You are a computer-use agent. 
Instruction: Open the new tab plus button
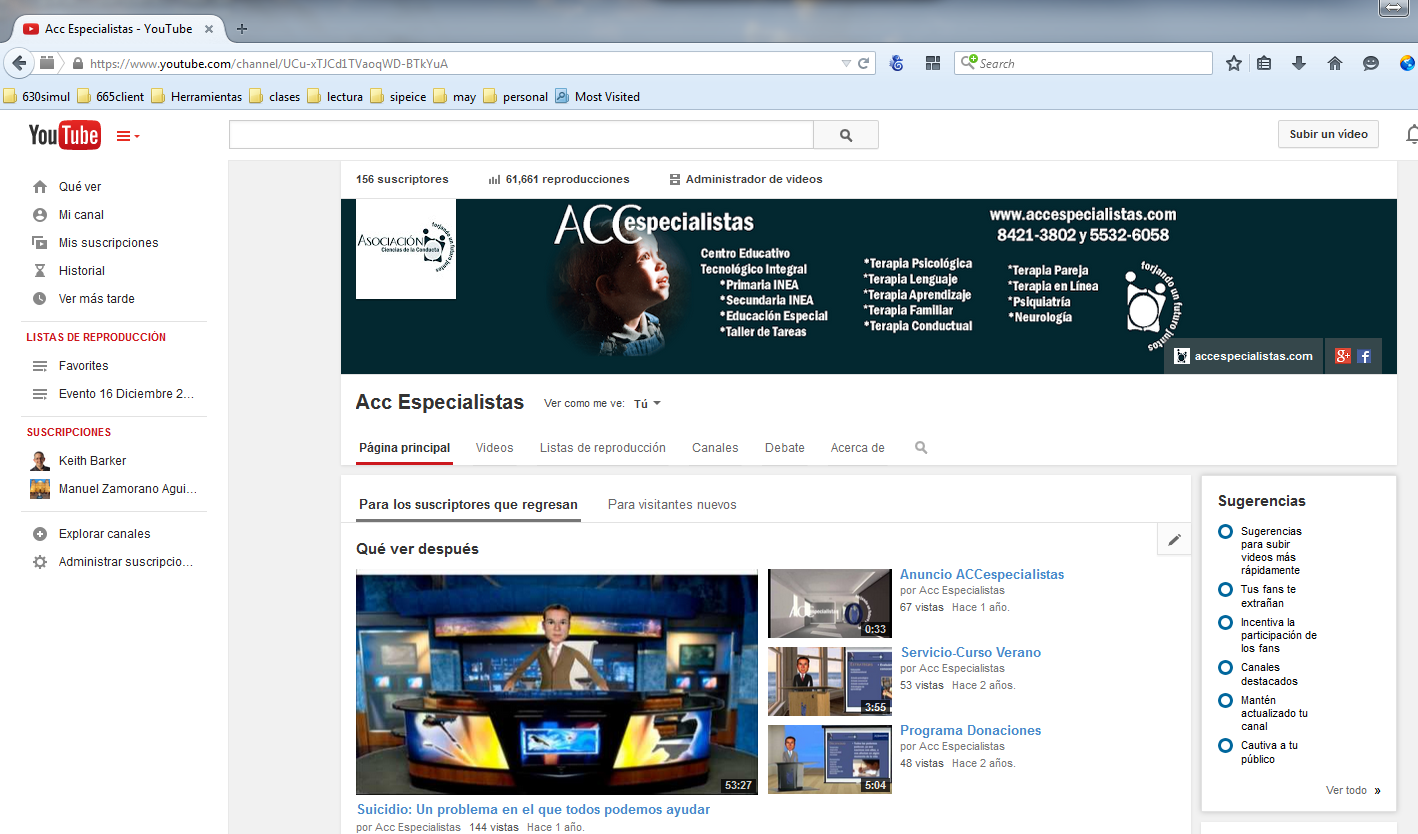pos(242,29)
